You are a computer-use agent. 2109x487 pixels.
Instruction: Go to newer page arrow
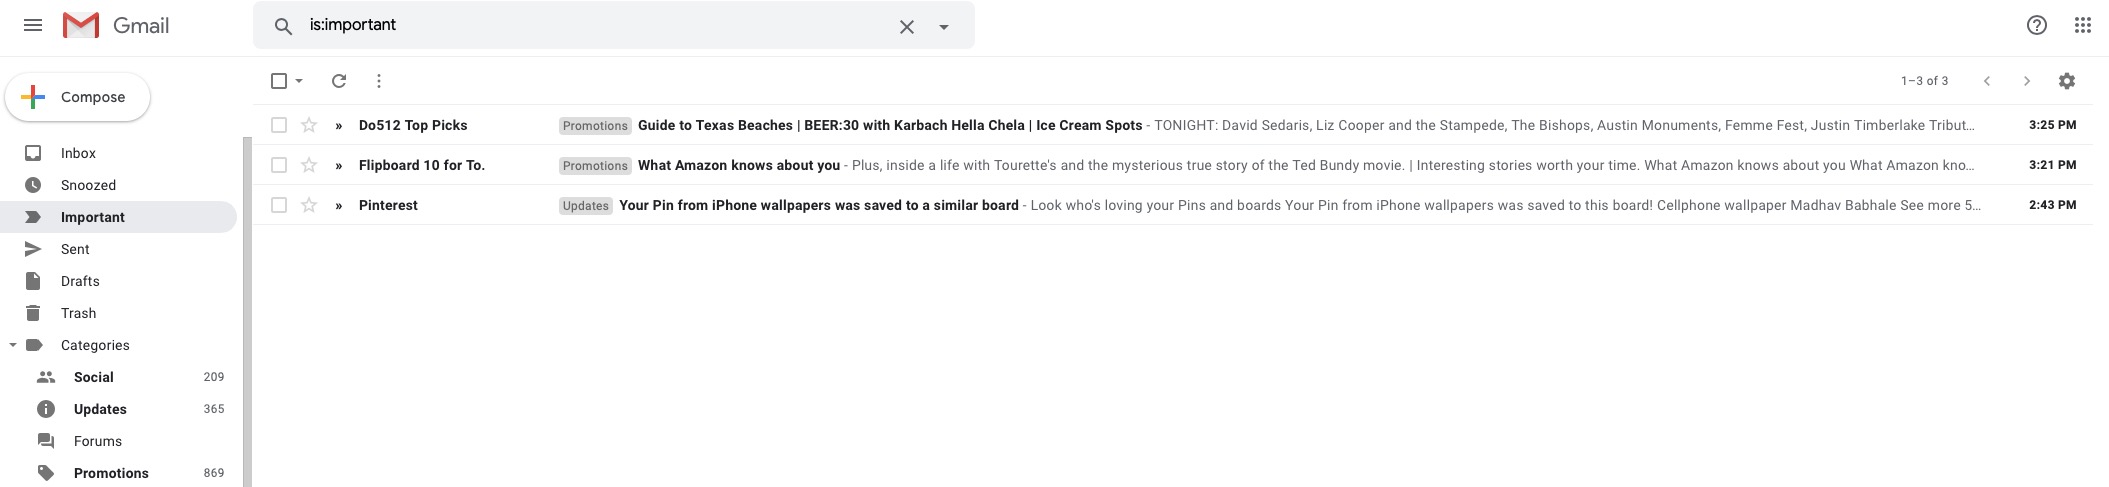(x=1987, y=81)
